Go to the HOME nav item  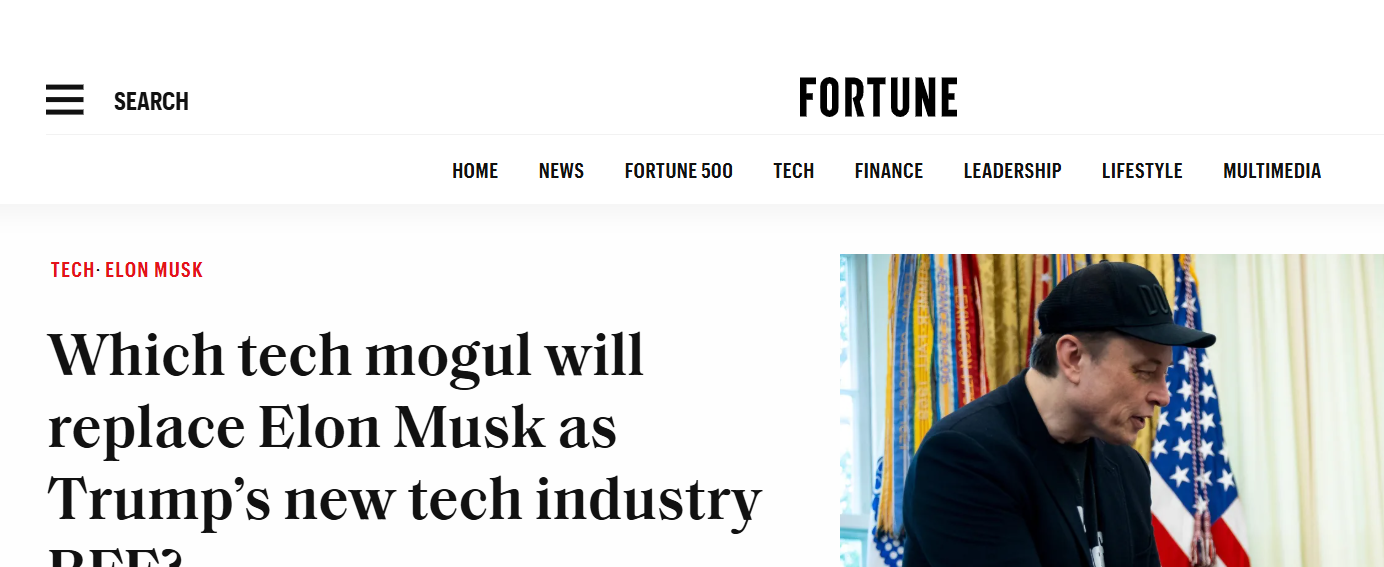click(x=475, y=171)
